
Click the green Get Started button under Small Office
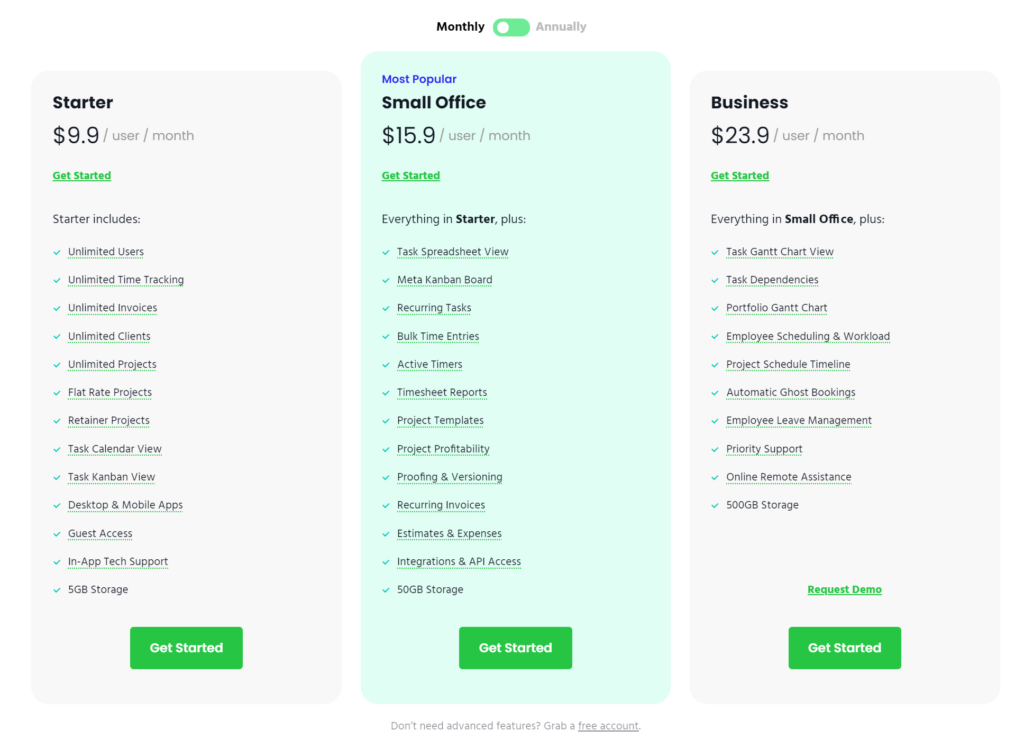(x=515, y=648)
